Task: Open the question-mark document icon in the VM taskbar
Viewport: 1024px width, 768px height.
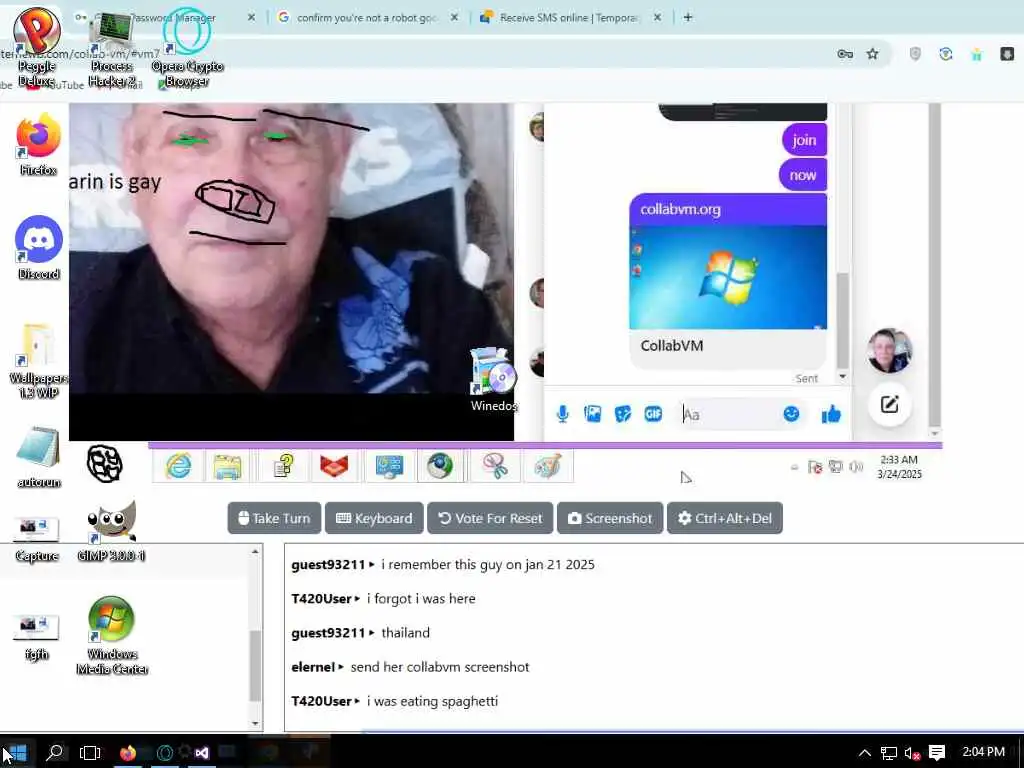Action: click(283, 466)
